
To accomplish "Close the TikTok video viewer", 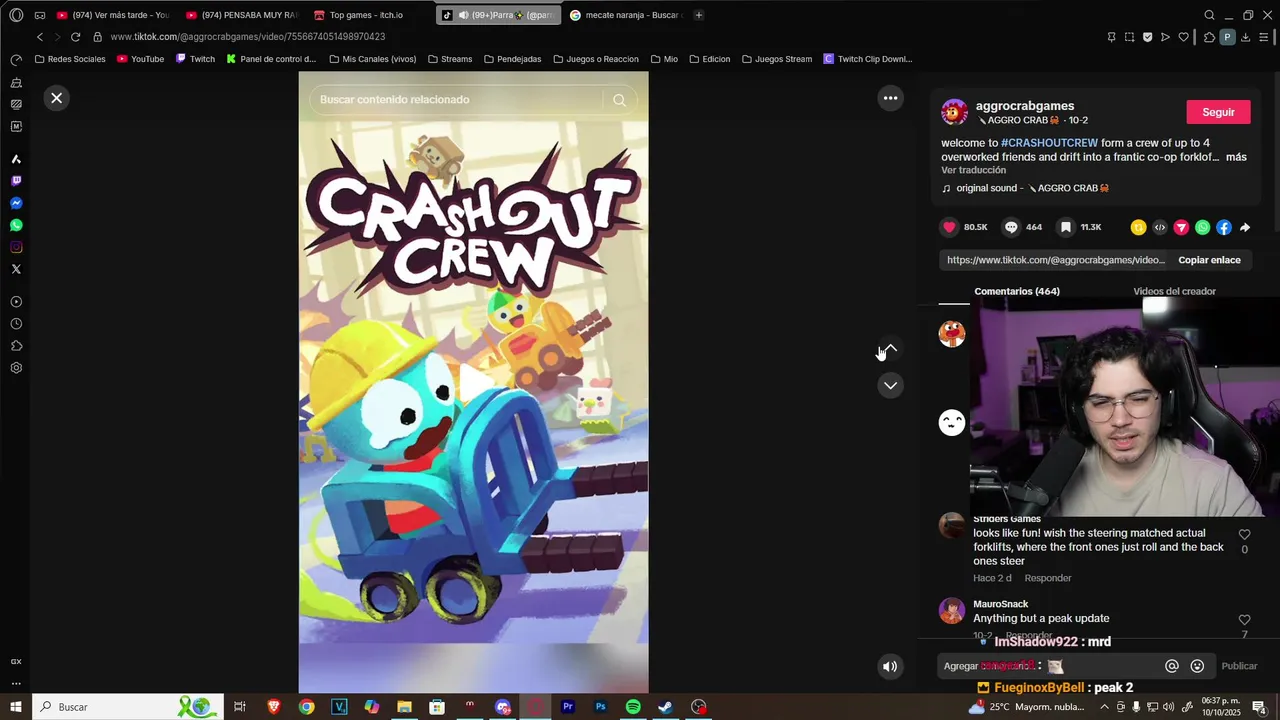I will 57,98.
